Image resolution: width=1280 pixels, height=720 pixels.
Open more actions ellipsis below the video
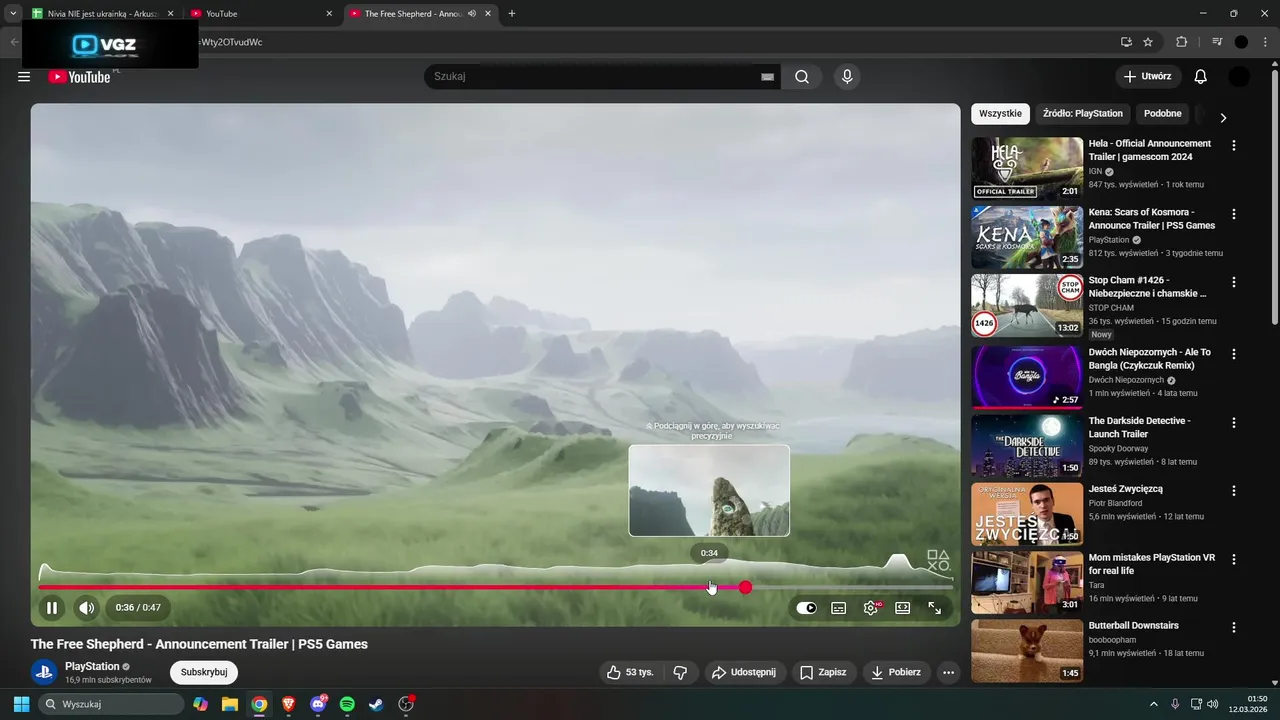pos(949,672)
